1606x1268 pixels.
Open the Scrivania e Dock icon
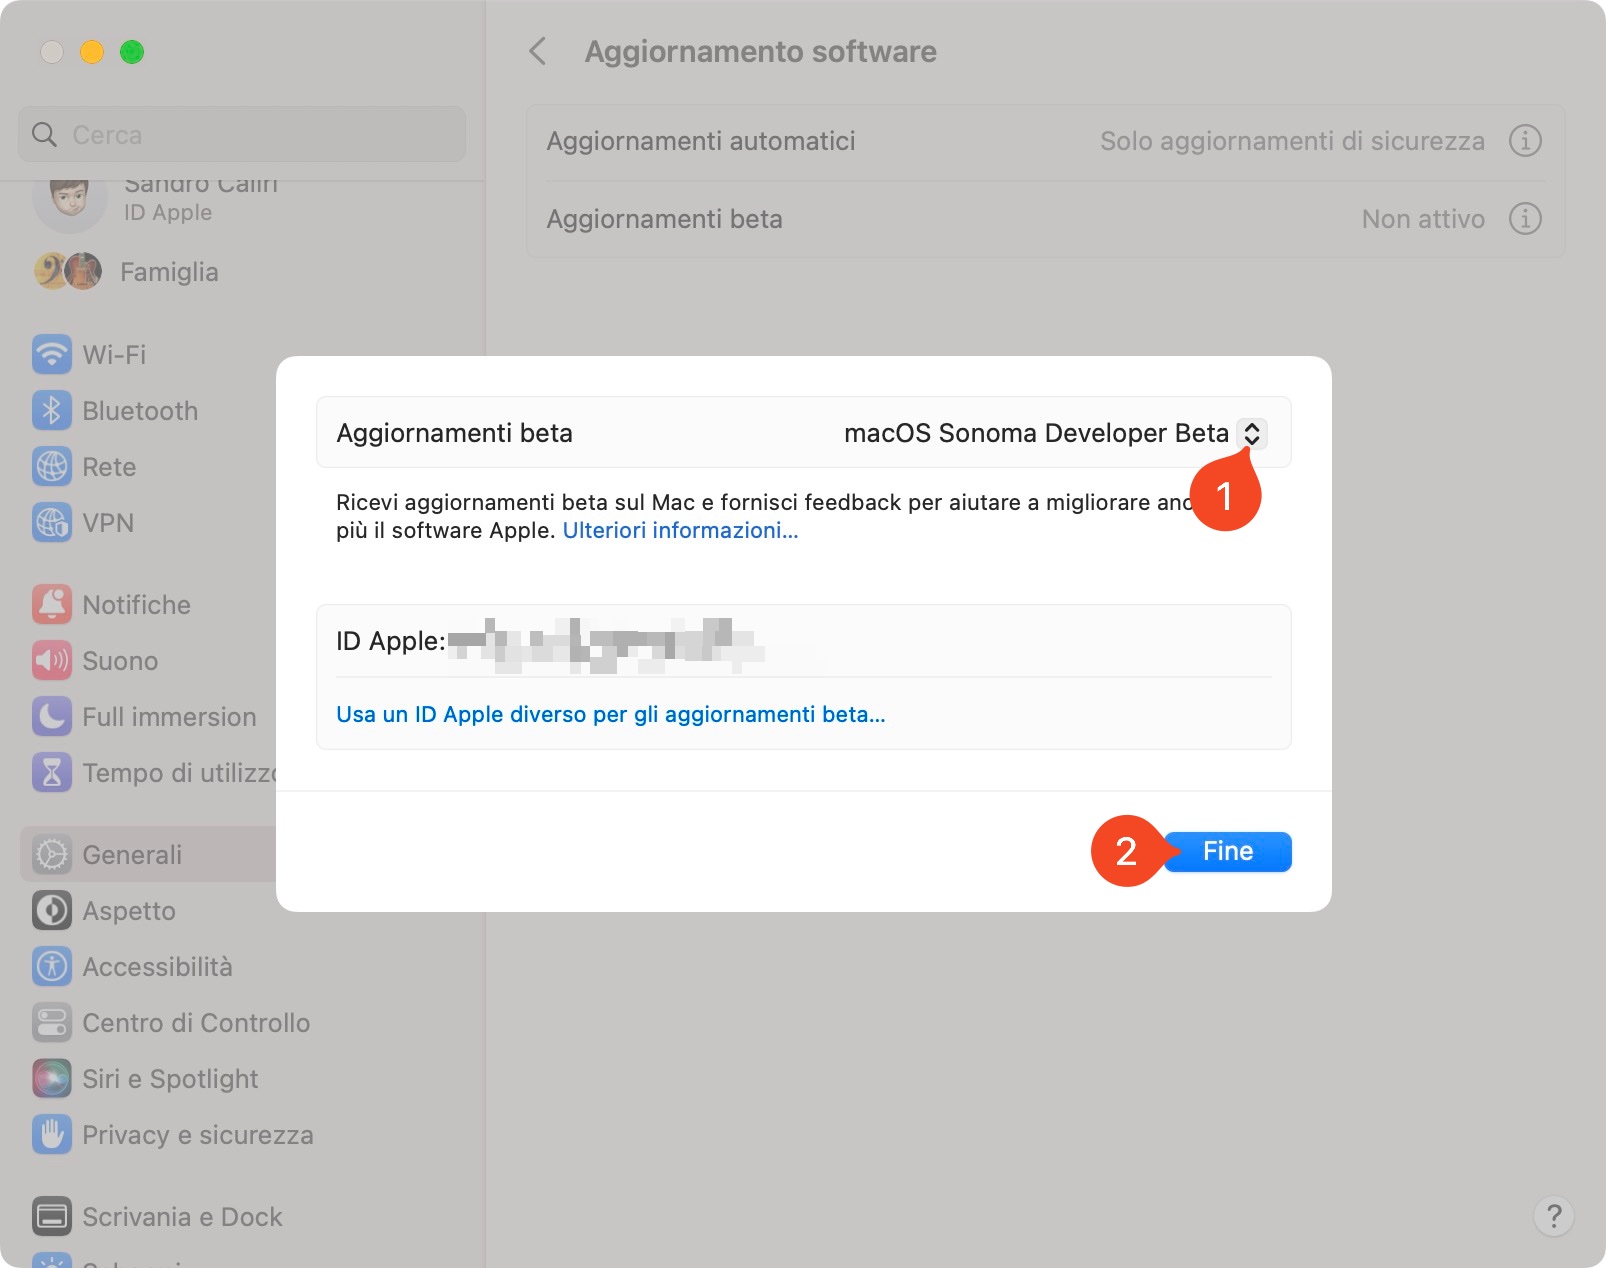[x=52, y=1216]
